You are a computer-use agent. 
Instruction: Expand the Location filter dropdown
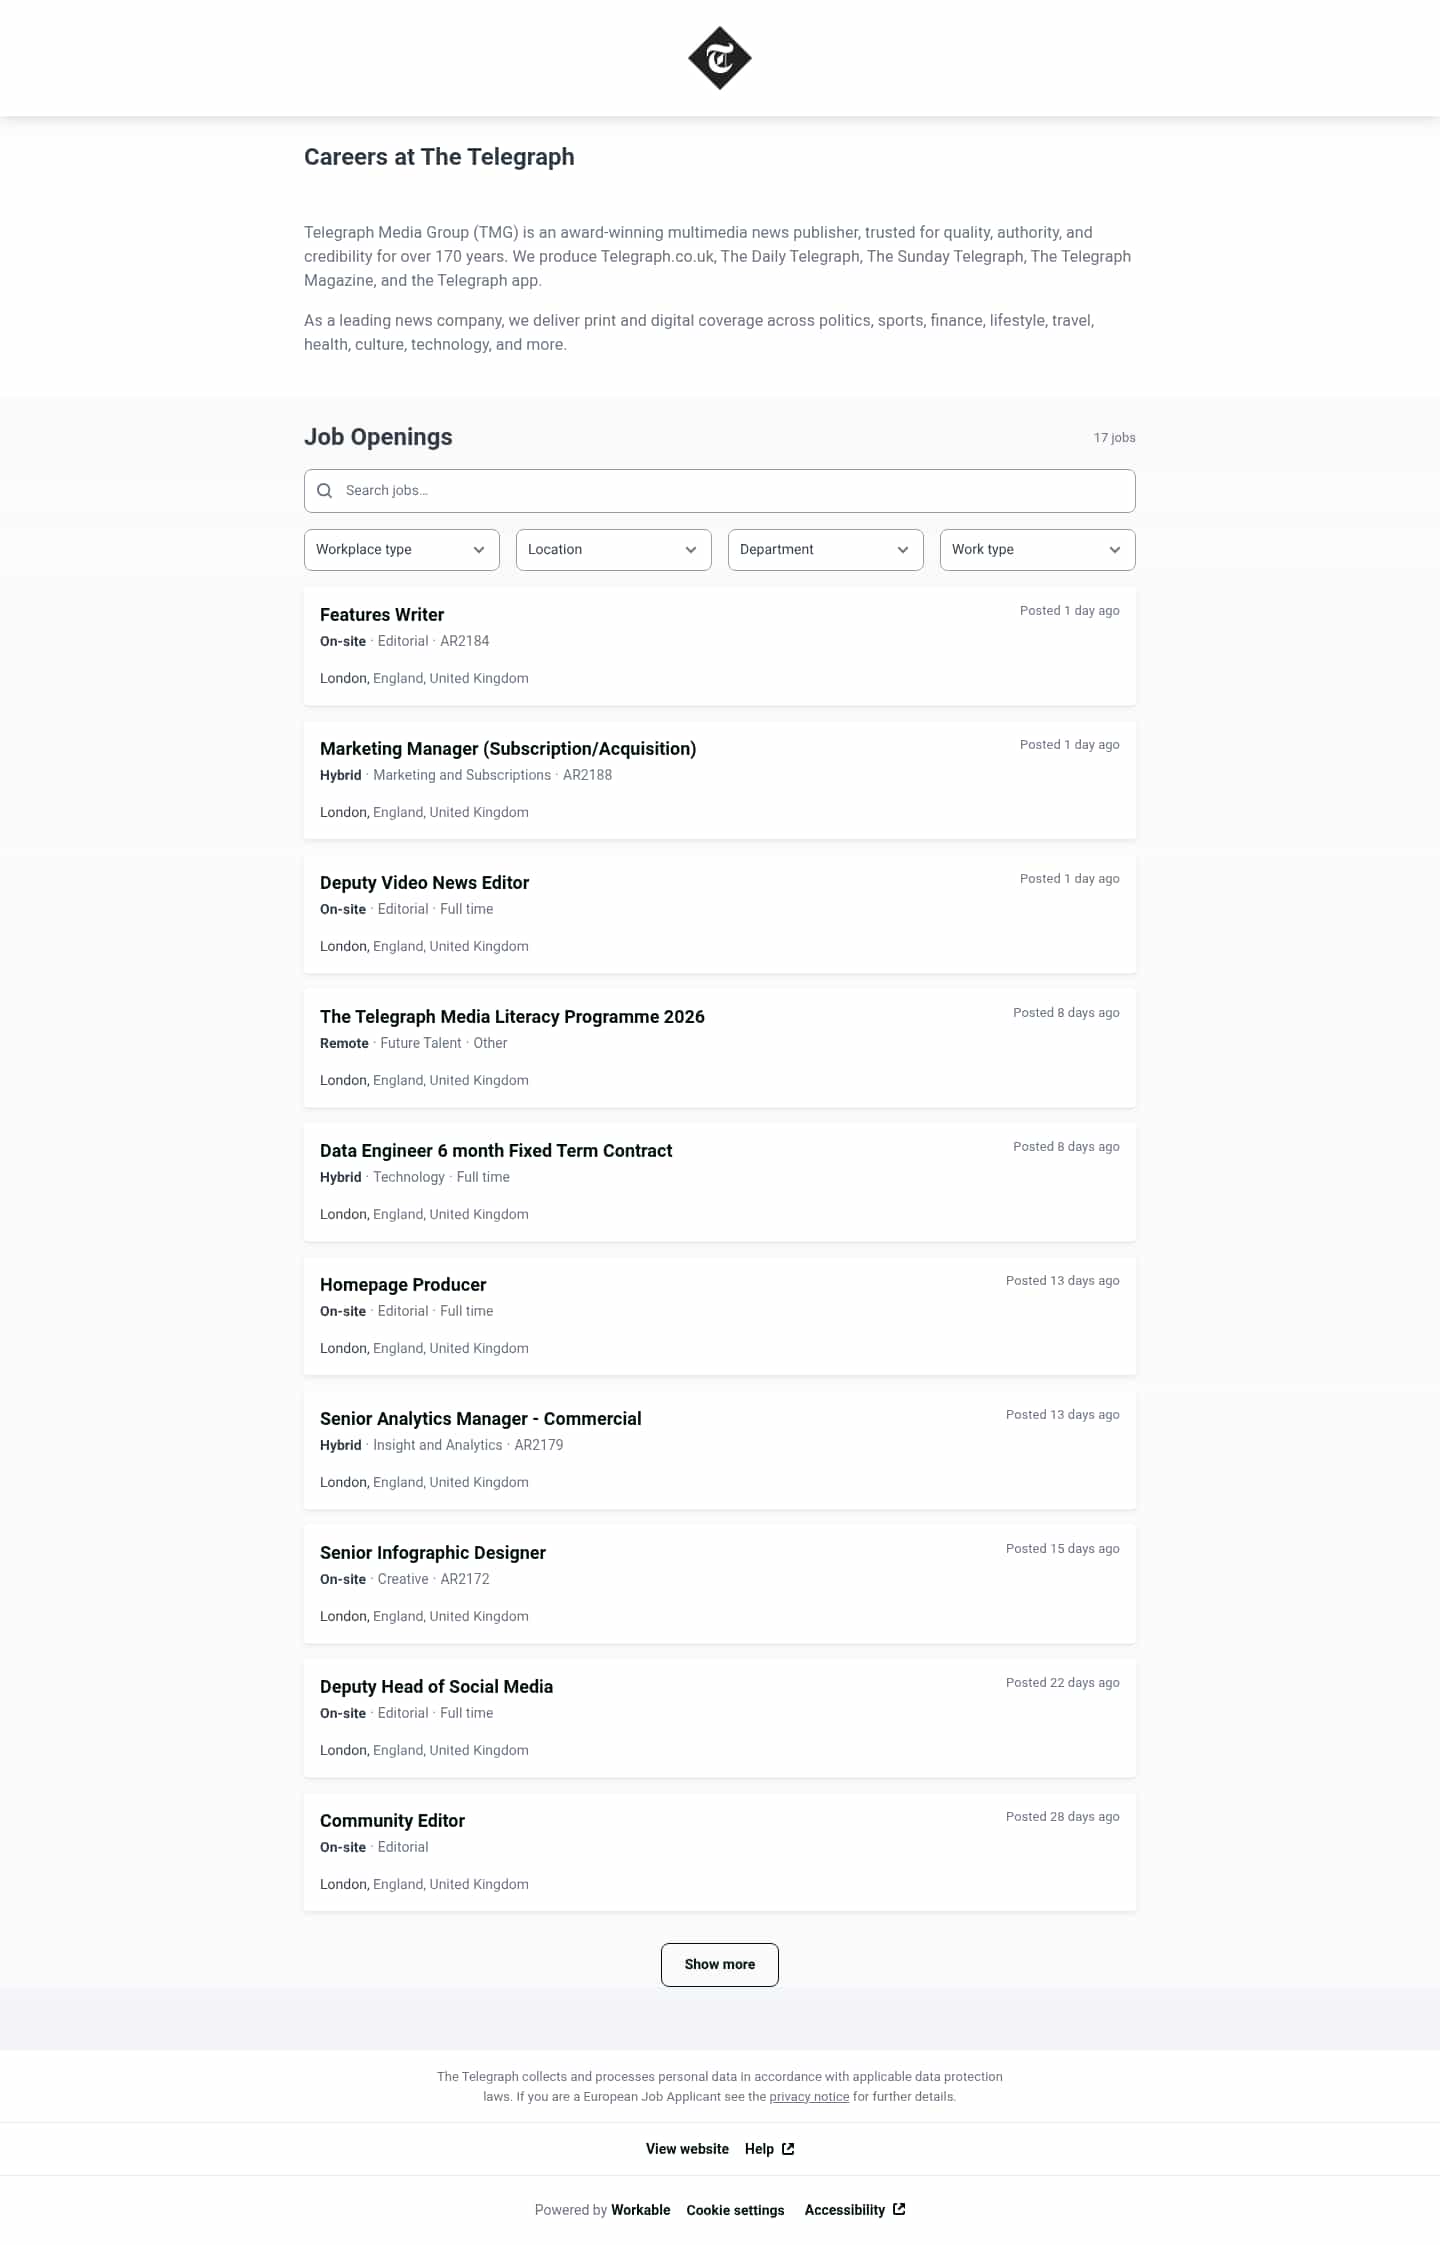[613, 550]
